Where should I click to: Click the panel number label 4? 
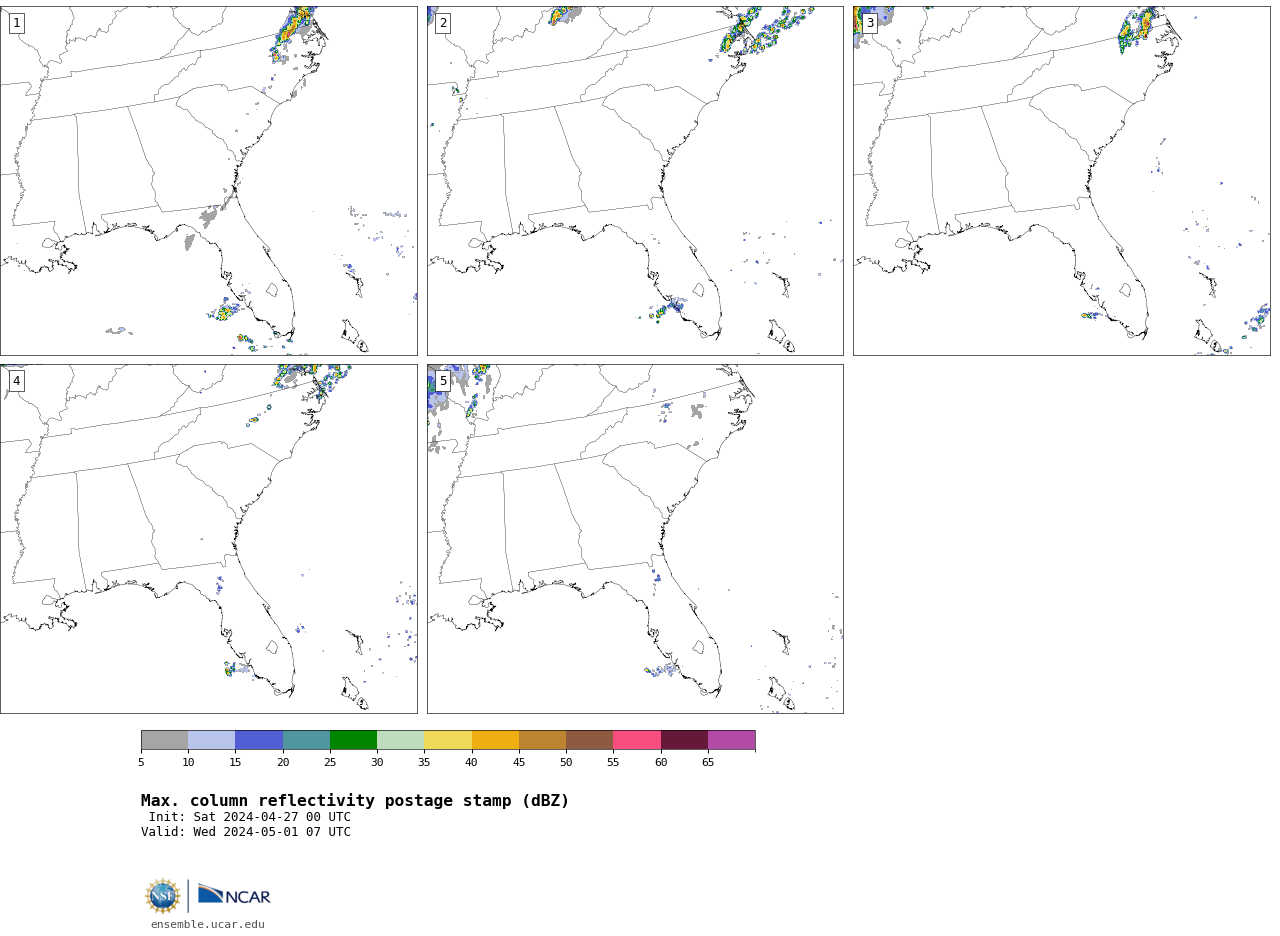coord(17,381)
